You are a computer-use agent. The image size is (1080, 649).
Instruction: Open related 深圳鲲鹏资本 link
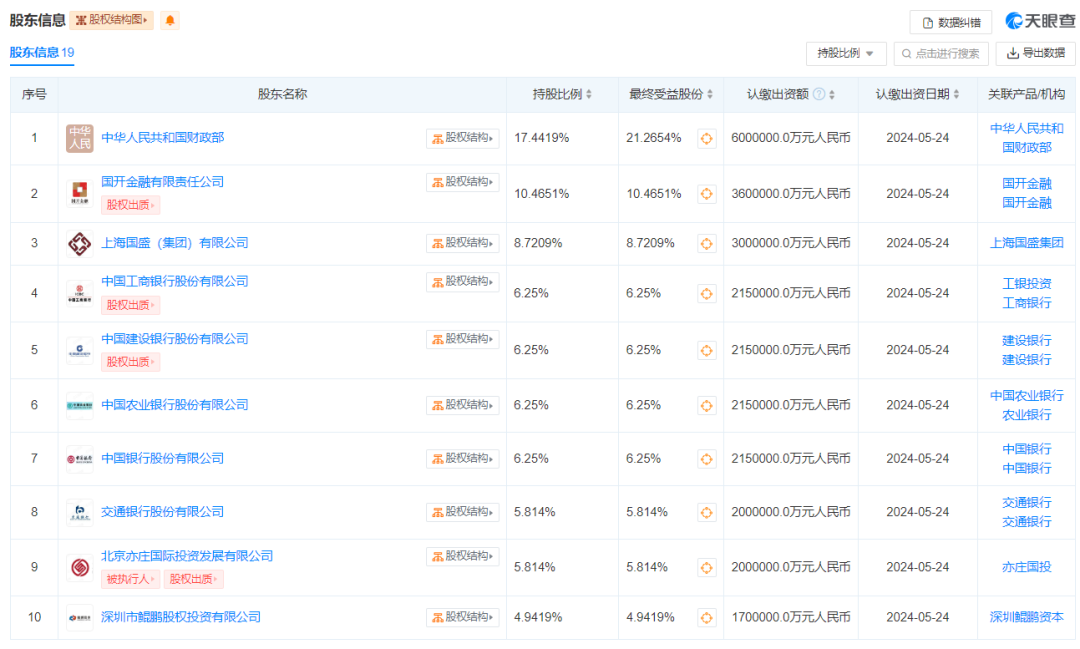click(x=1026, y=617)
